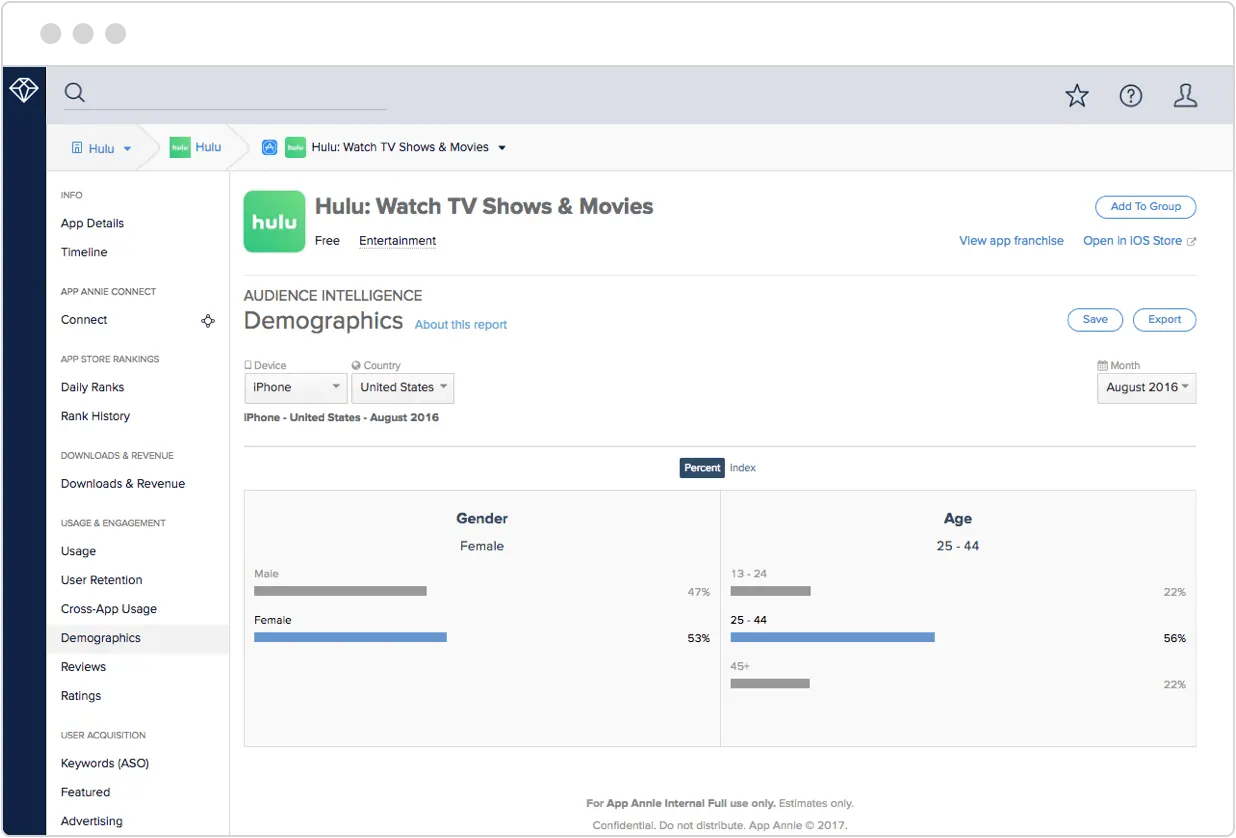Click the Entertainment category link
The height and width of the screenshot is (838, 1236).
[398, 241]
